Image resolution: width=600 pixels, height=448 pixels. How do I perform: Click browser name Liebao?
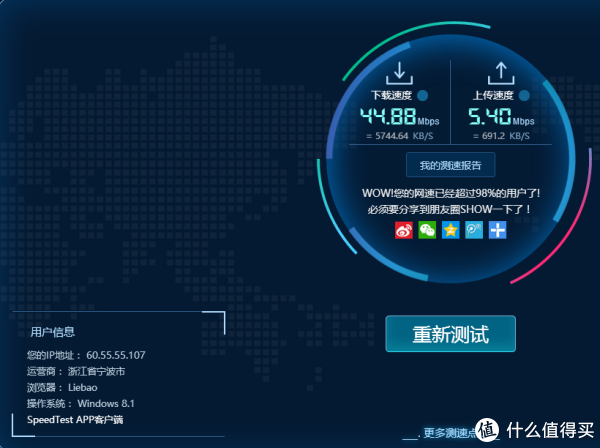point(83,388)
